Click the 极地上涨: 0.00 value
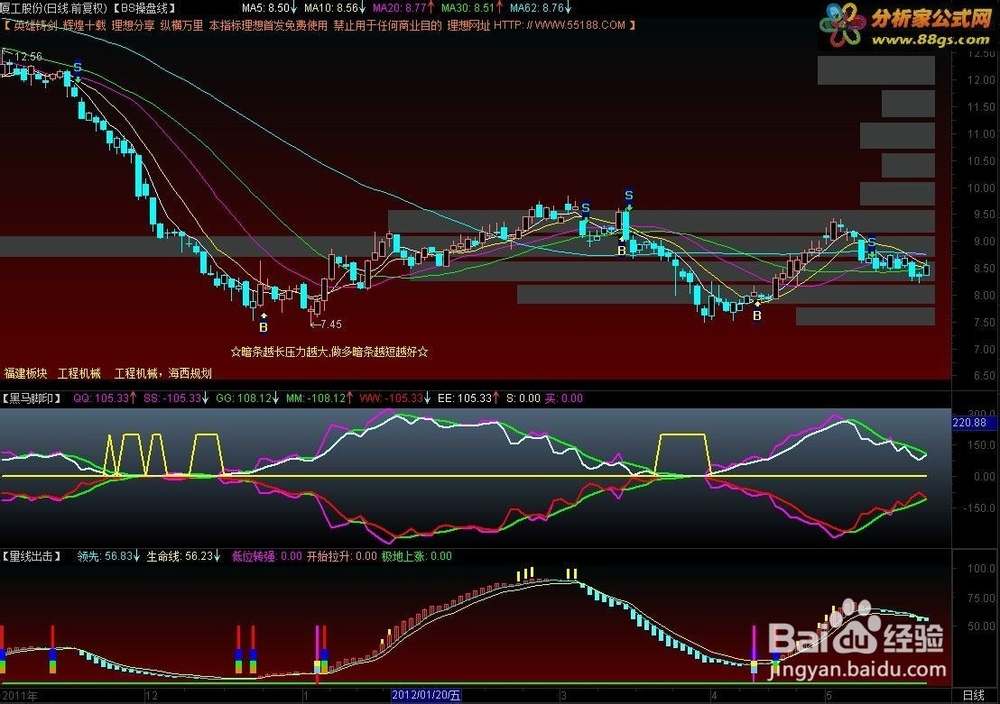Viewport: 1000px width, 704px height. tap(417, 557)
